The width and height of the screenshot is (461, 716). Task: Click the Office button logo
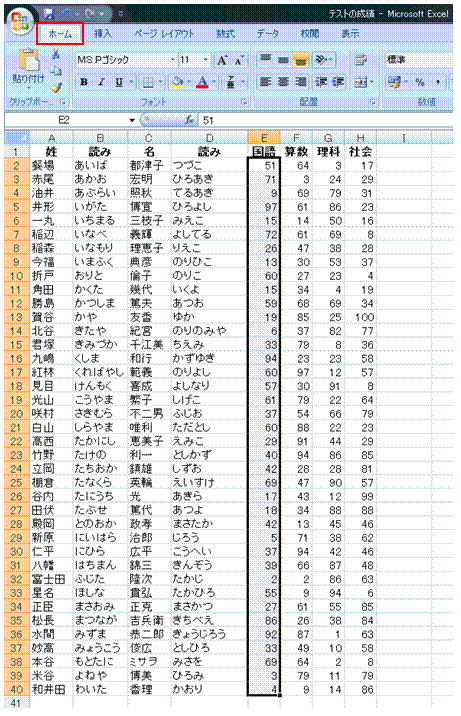[19, 21]
